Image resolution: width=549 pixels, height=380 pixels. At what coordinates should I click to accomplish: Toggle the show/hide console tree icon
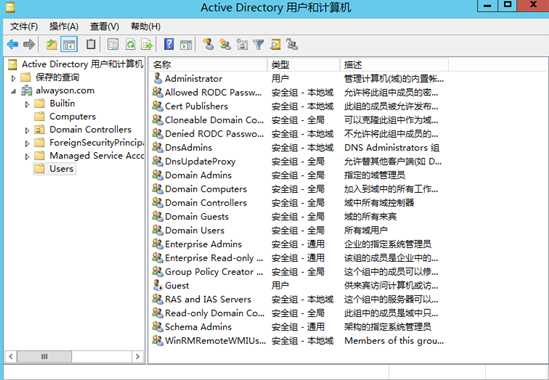(x=69, y=44)
